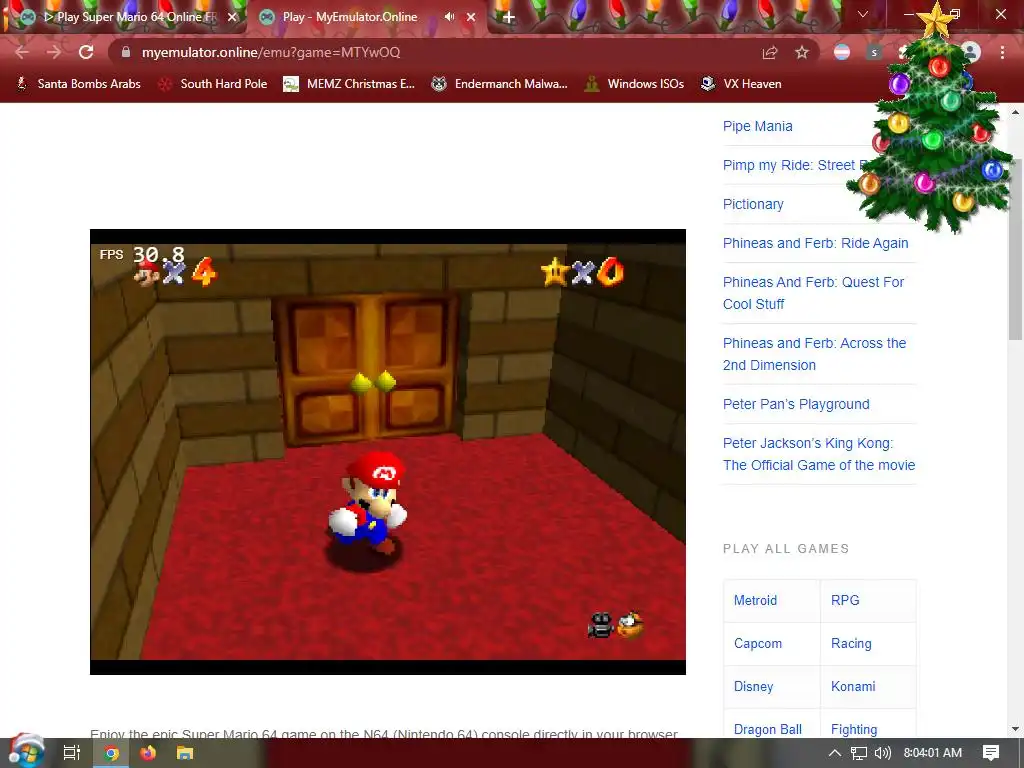Screen dimensions: 1024x768
Task: Select the Konami category
Action: 853,686
